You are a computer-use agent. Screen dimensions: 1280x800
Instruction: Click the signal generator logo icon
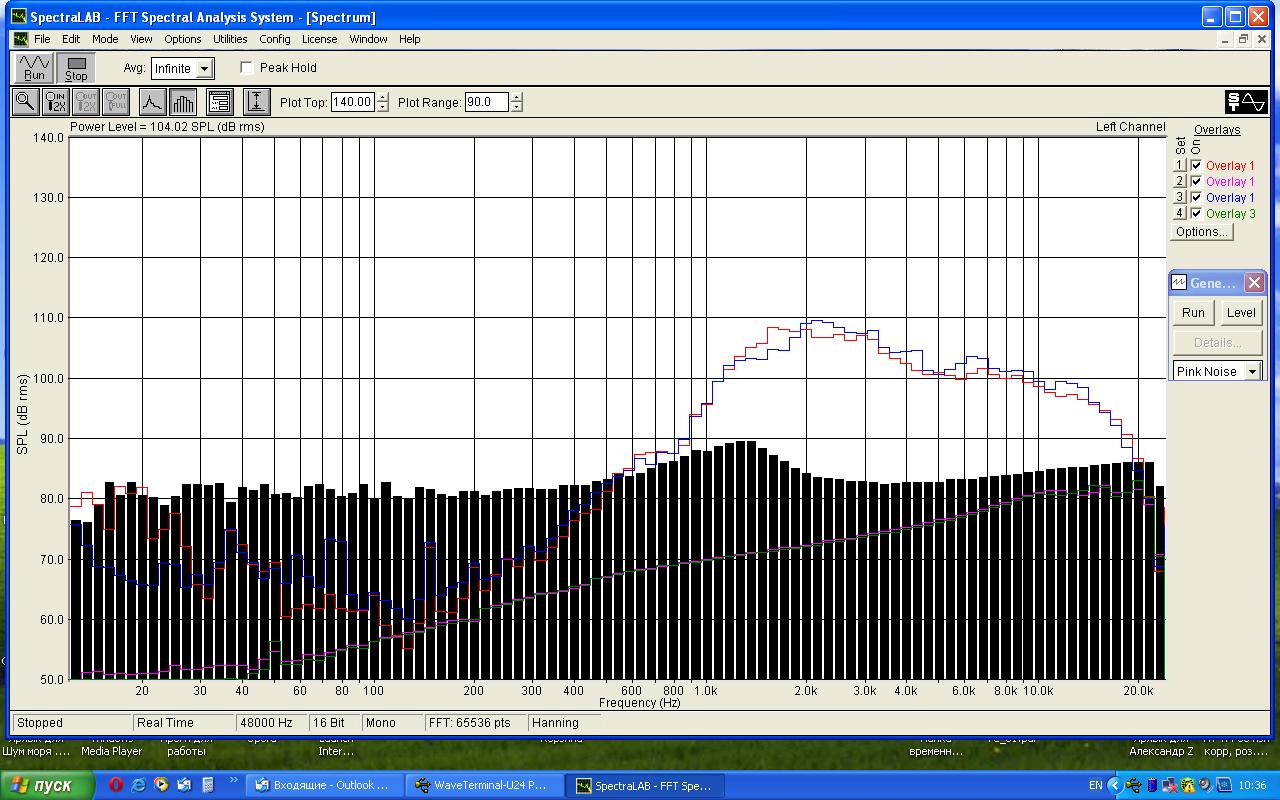tap(1246, 101)
